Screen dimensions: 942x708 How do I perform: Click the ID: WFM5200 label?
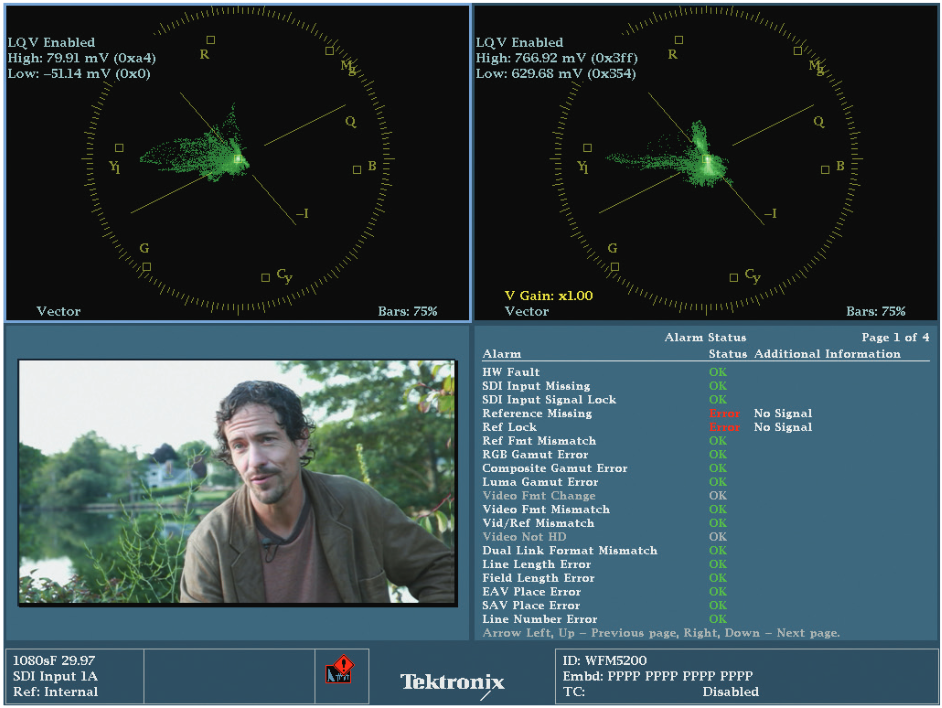tap(604, 660)
